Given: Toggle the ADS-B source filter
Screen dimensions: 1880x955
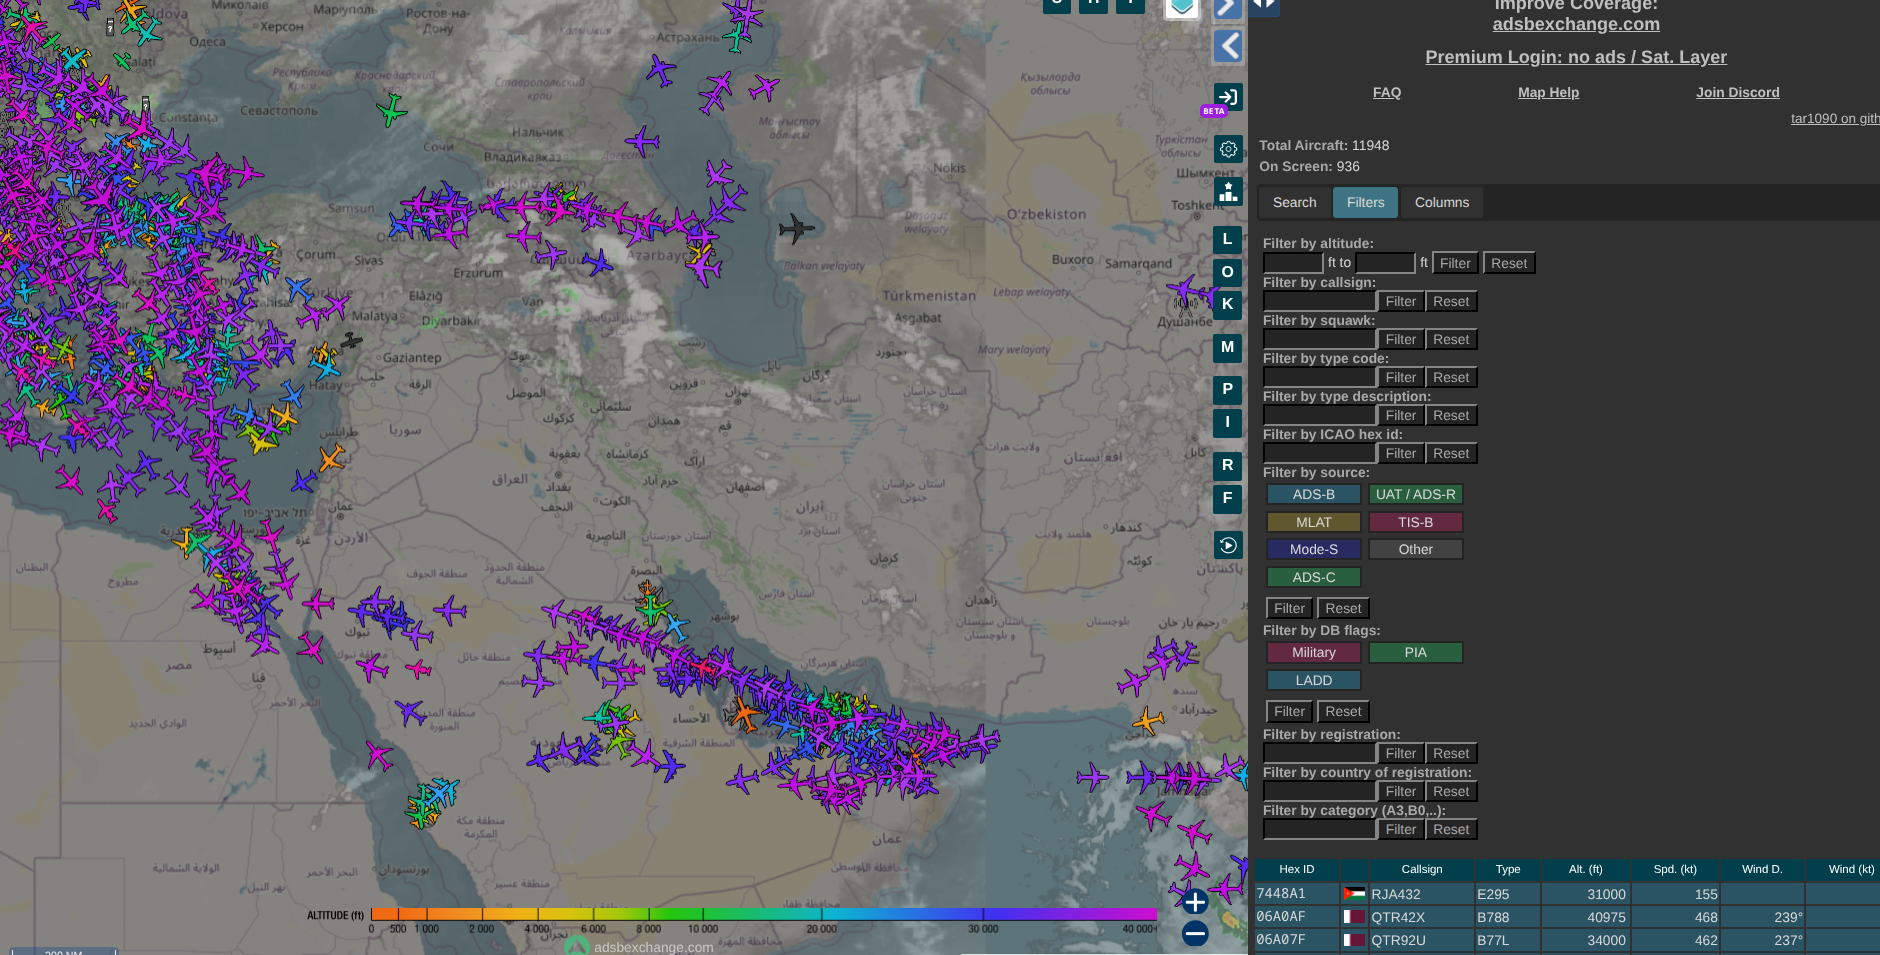Looking at the screenshot, I should (x=1313, y=494).
